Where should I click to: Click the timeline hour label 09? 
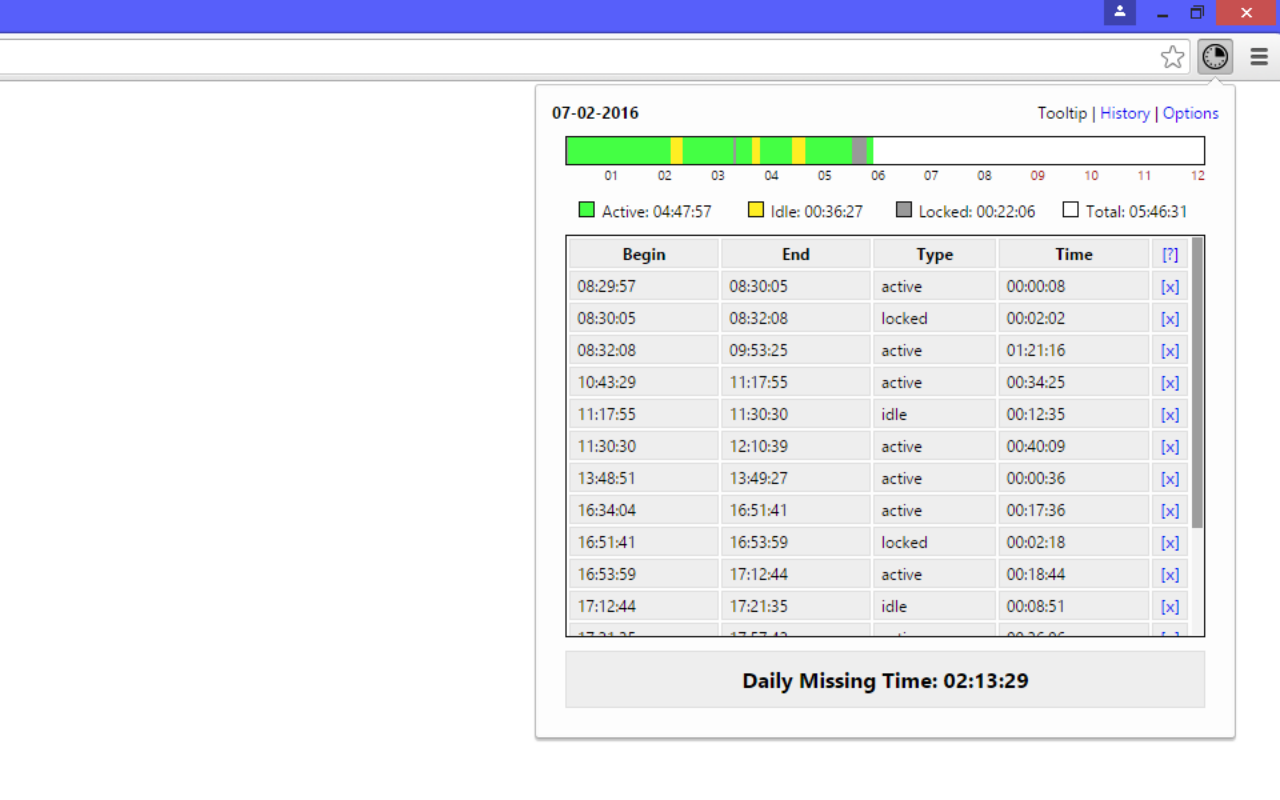1038,176
